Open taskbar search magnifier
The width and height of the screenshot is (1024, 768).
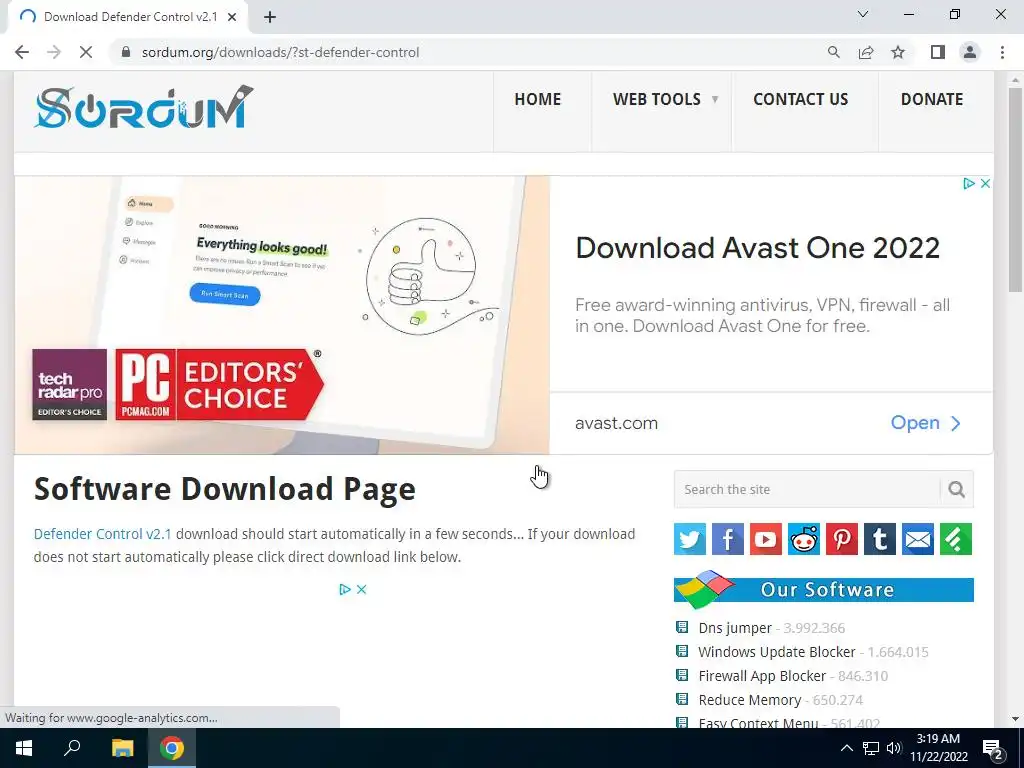point(72,748)
